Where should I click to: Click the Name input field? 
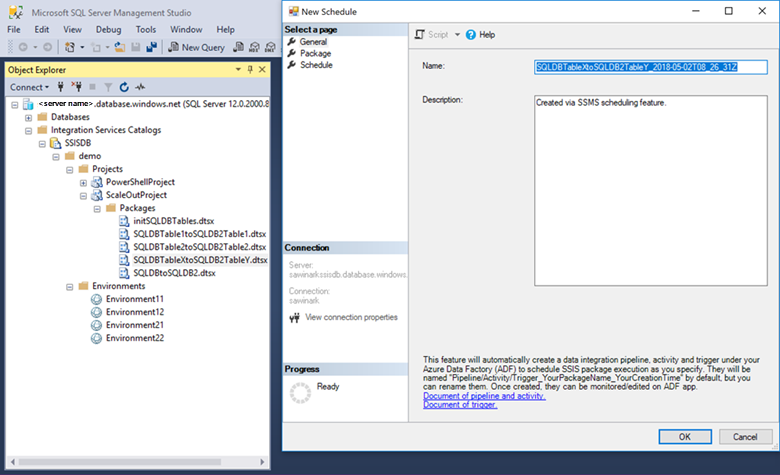(651, 67)
